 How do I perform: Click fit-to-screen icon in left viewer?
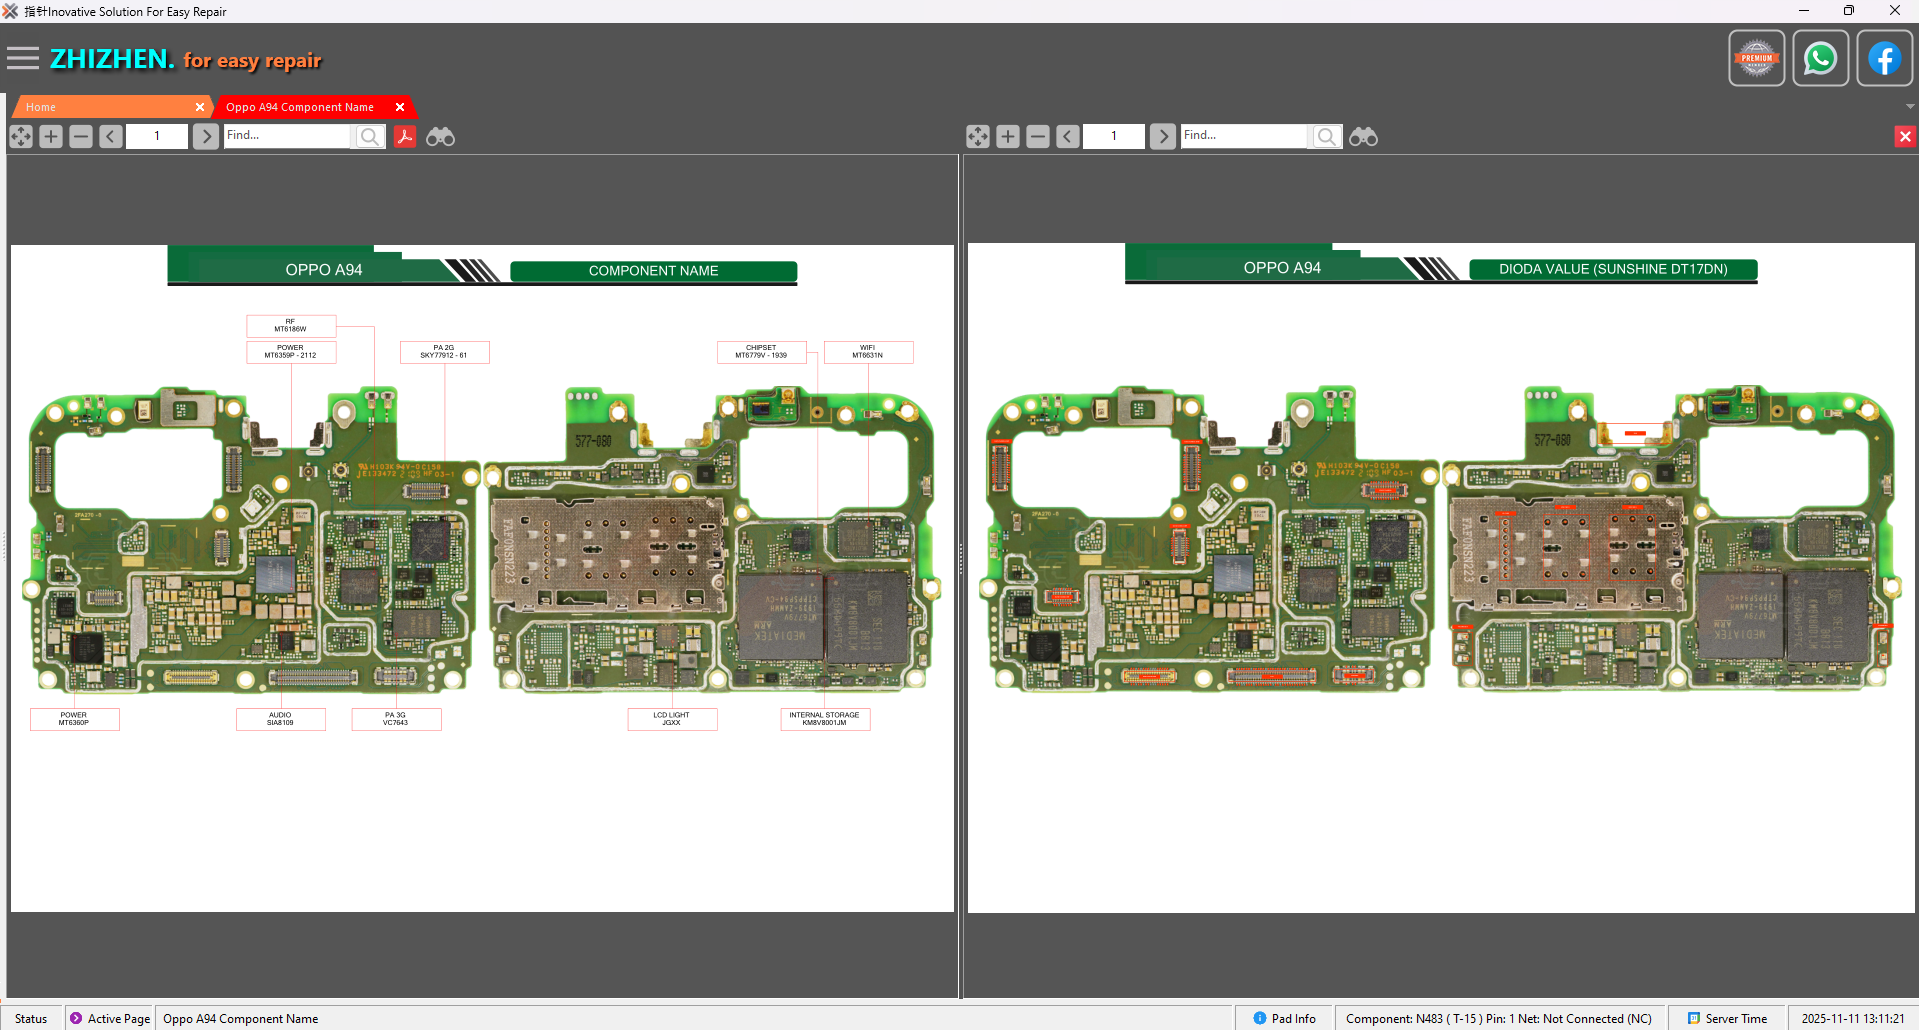click(21, 136)
